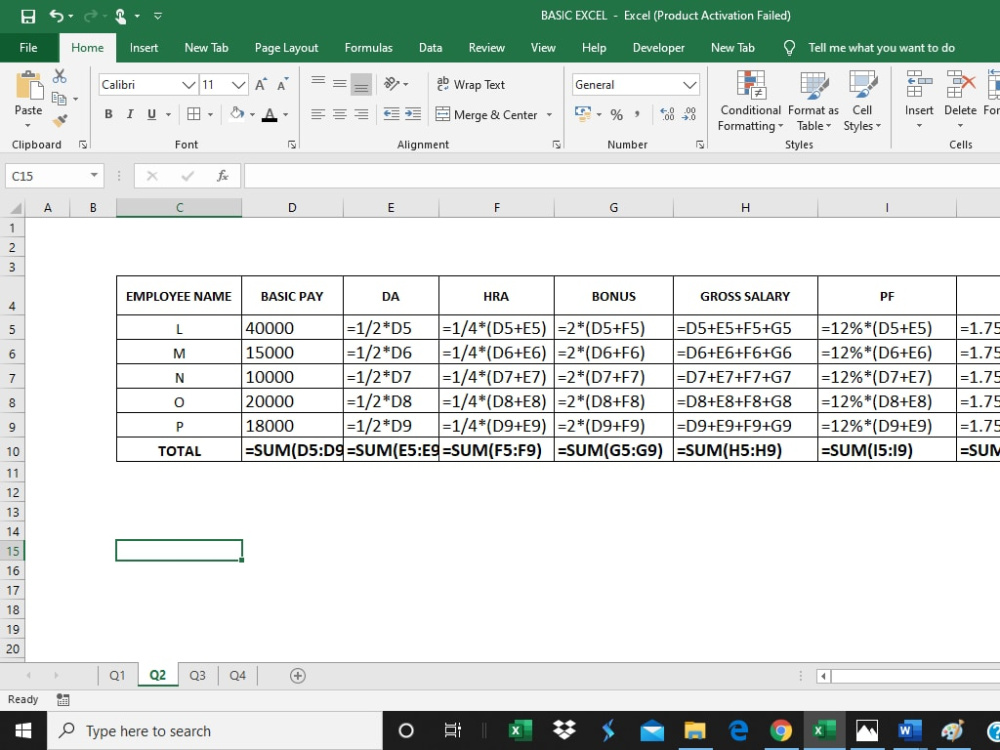Screen dimensions: 1000x750
Task: Align text right
Action: [x=362, y=114]
